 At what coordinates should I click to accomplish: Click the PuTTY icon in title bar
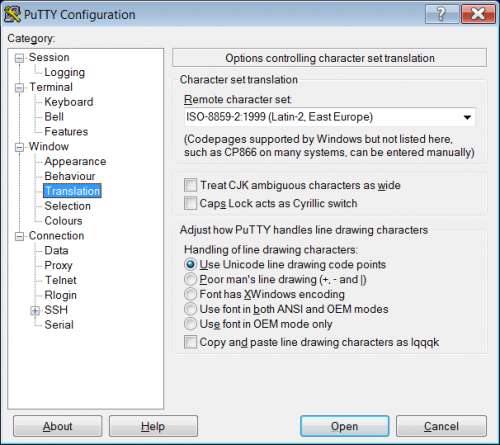(12, 14)
